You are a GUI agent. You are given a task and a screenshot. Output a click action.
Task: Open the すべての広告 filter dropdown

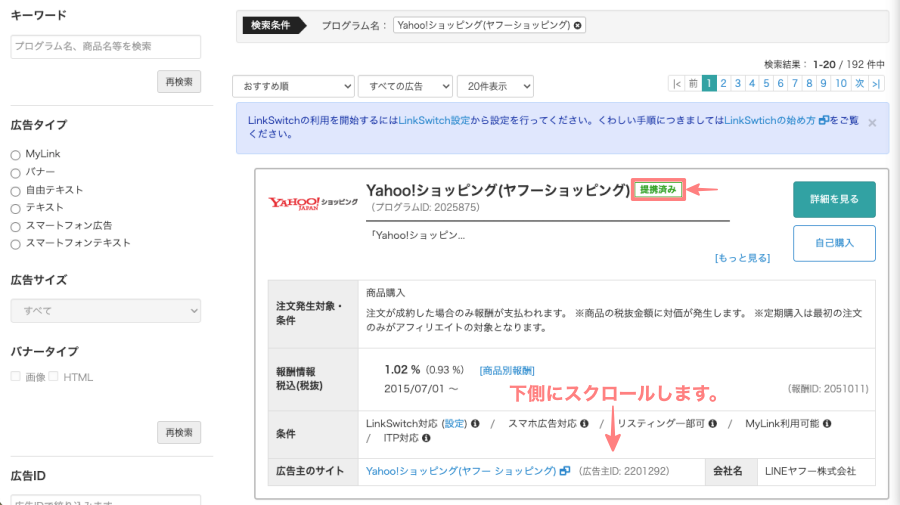click(405, 86)
